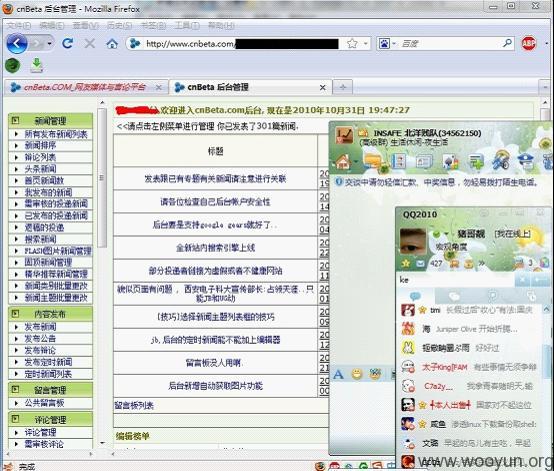Open a new tab with the plus button
554x471 pixels.
click(342, 87)
